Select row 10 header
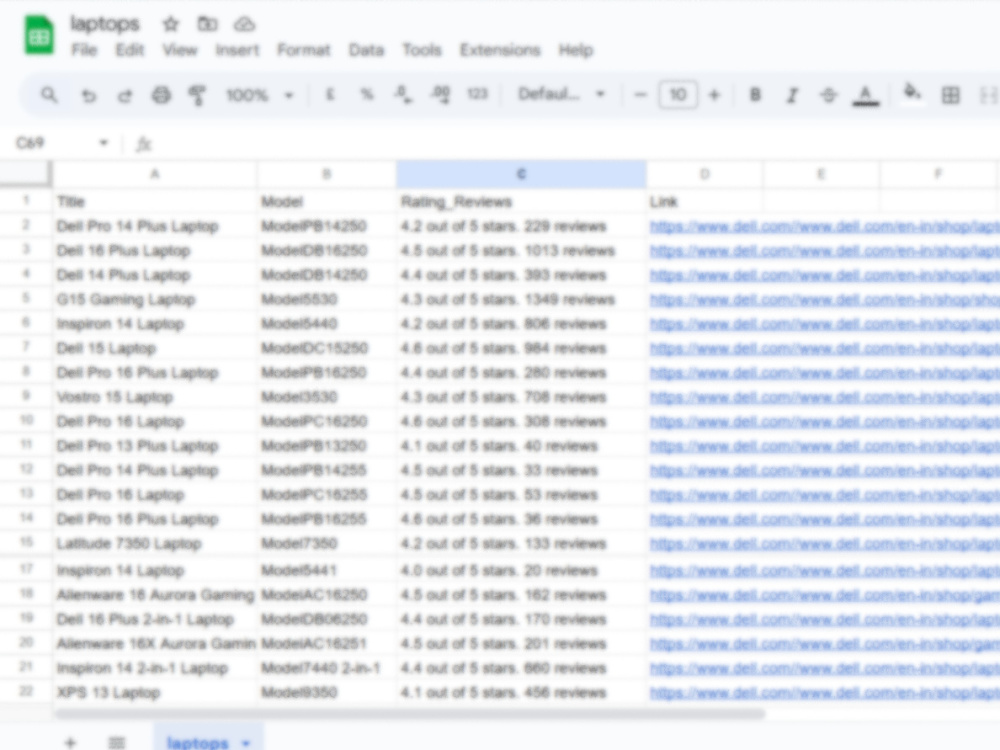1000x750 pixels. coord(26,421)
